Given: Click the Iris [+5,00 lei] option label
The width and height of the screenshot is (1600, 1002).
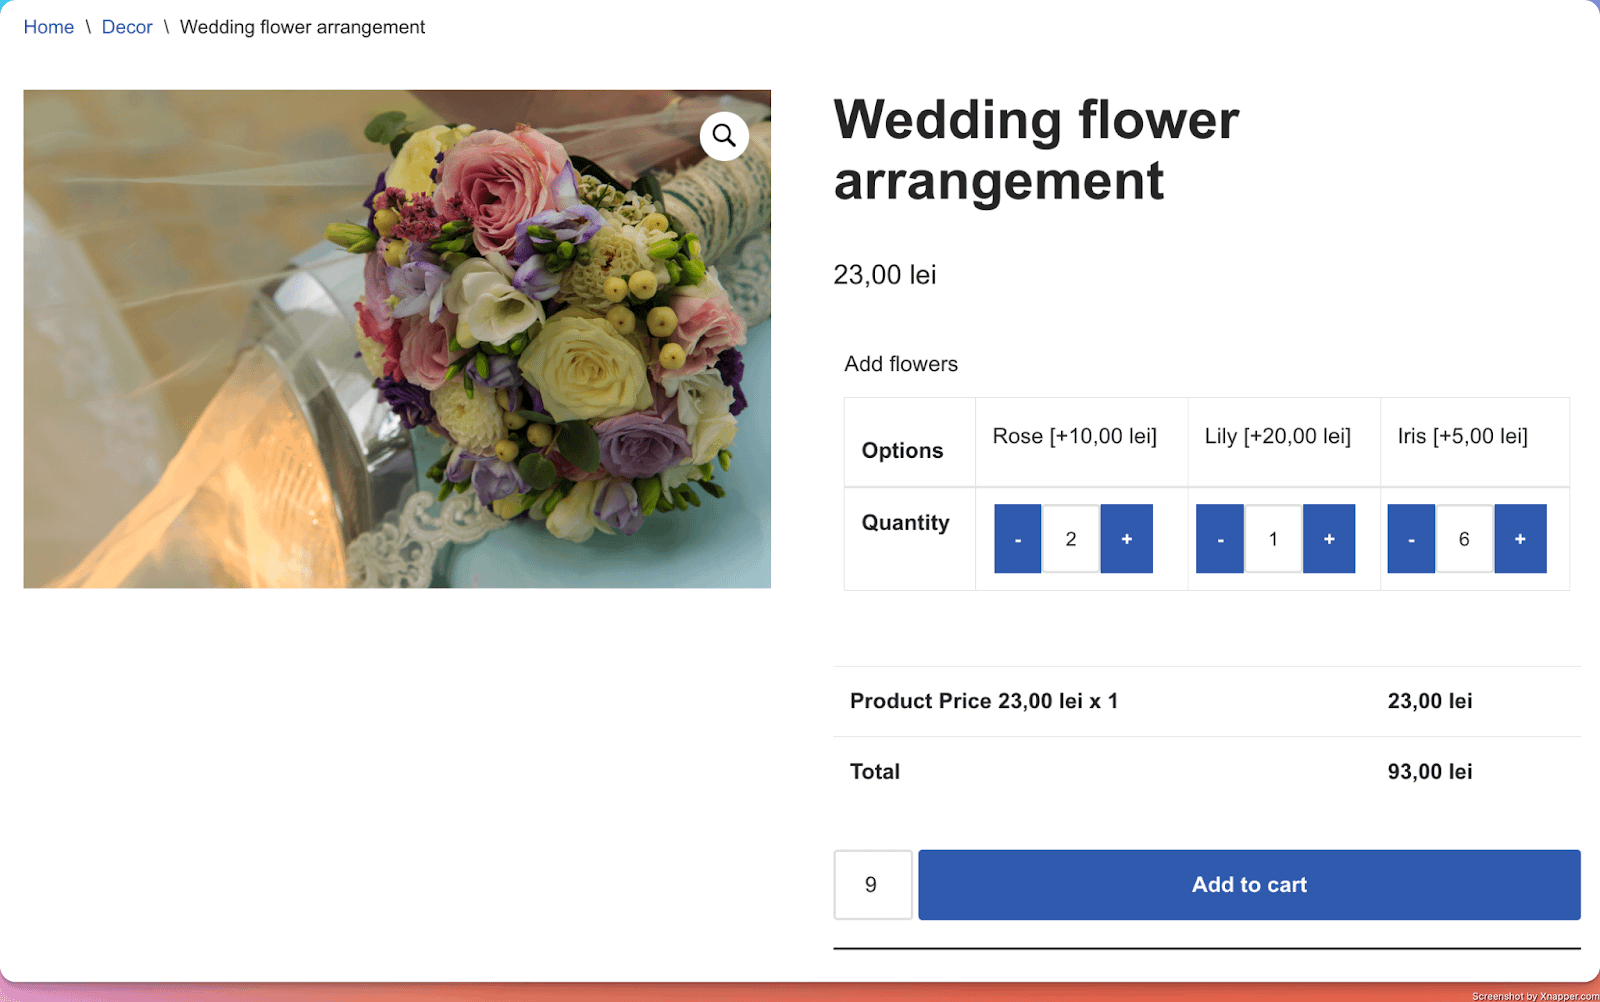Looking at the screenshot, I should coord(1462,436).
